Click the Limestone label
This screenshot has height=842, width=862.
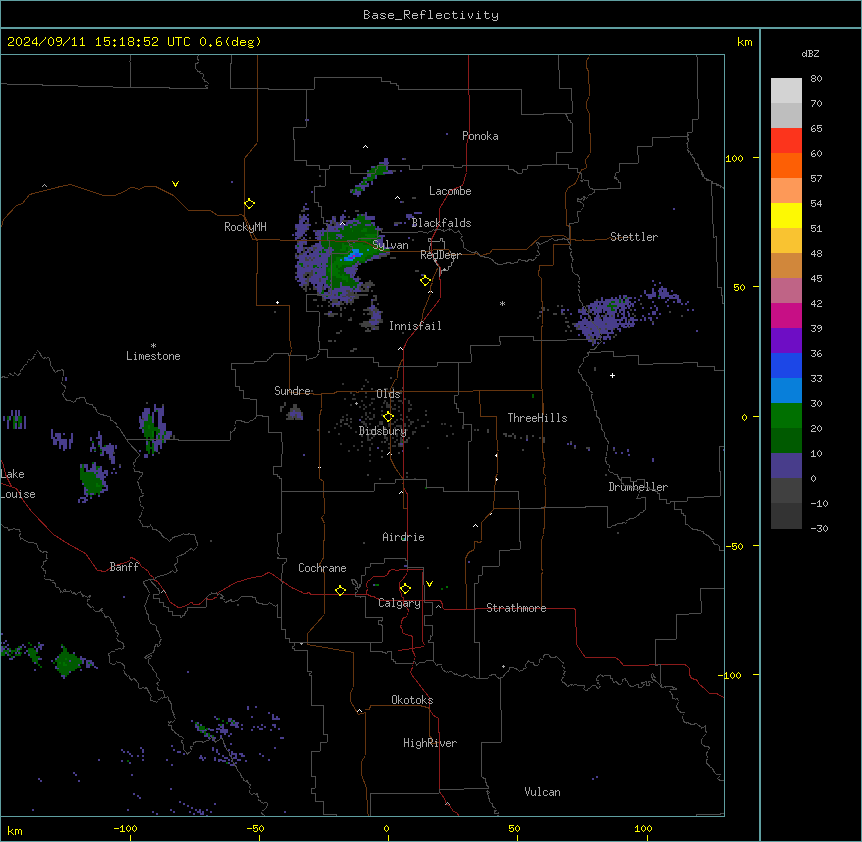[x=153, y=356]
